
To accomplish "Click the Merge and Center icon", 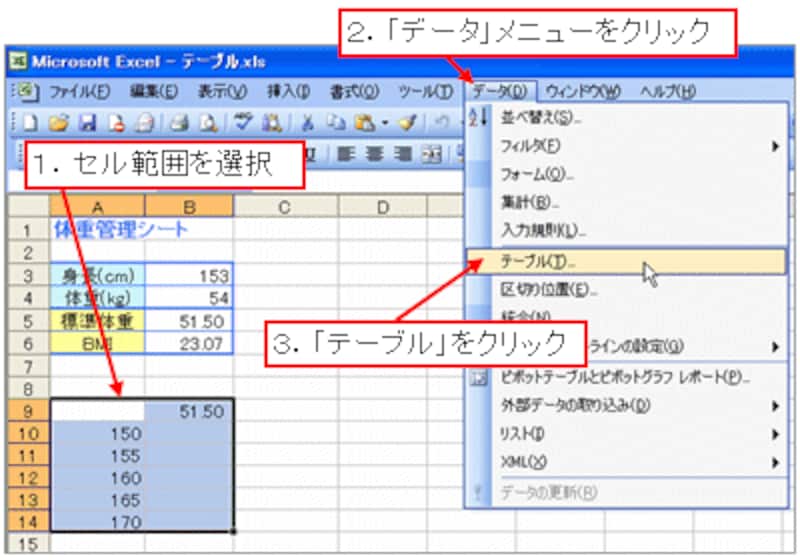I will (431, 155).
